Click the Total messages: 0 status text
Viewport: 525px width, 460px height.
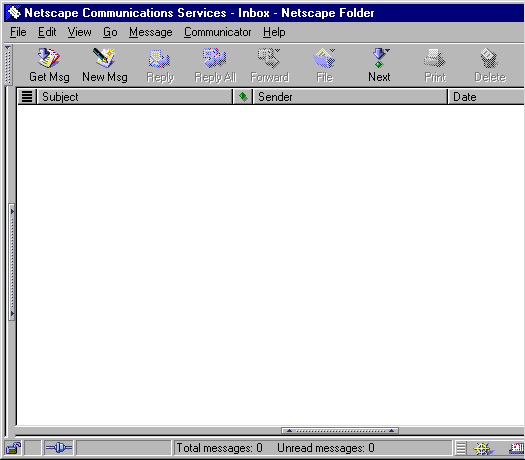point(219,448)
